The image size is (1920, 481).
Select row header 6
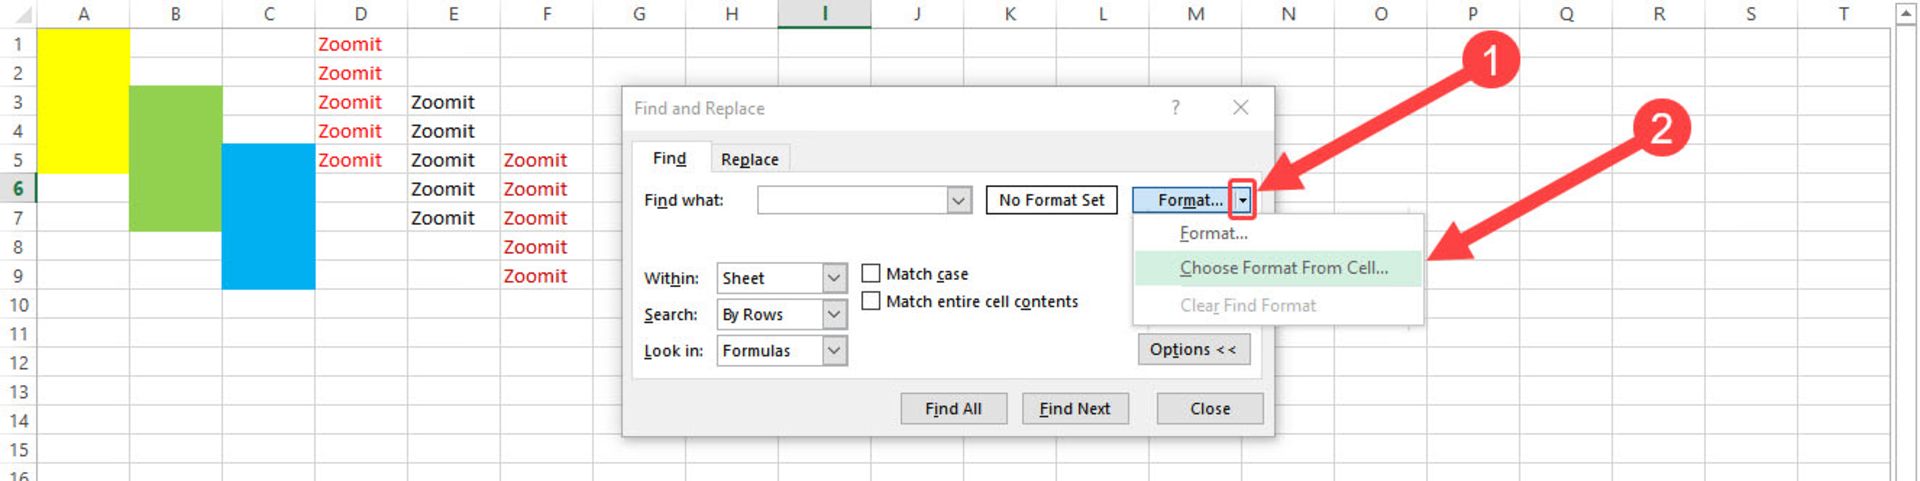tap(18, 188)
